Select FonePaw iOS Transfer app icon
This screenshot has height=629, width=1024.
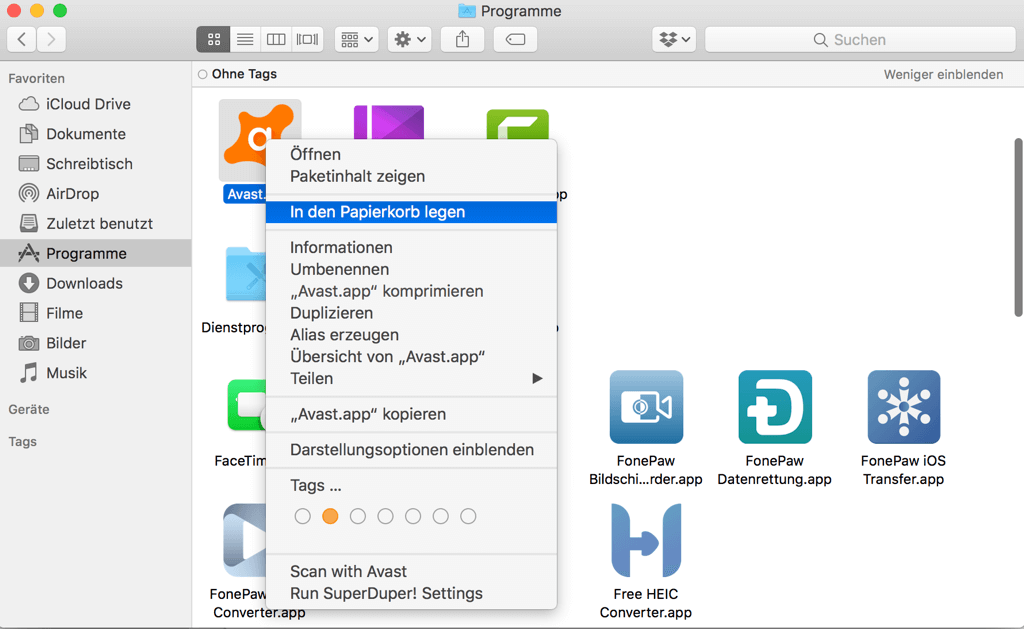(x=904, y=407)
